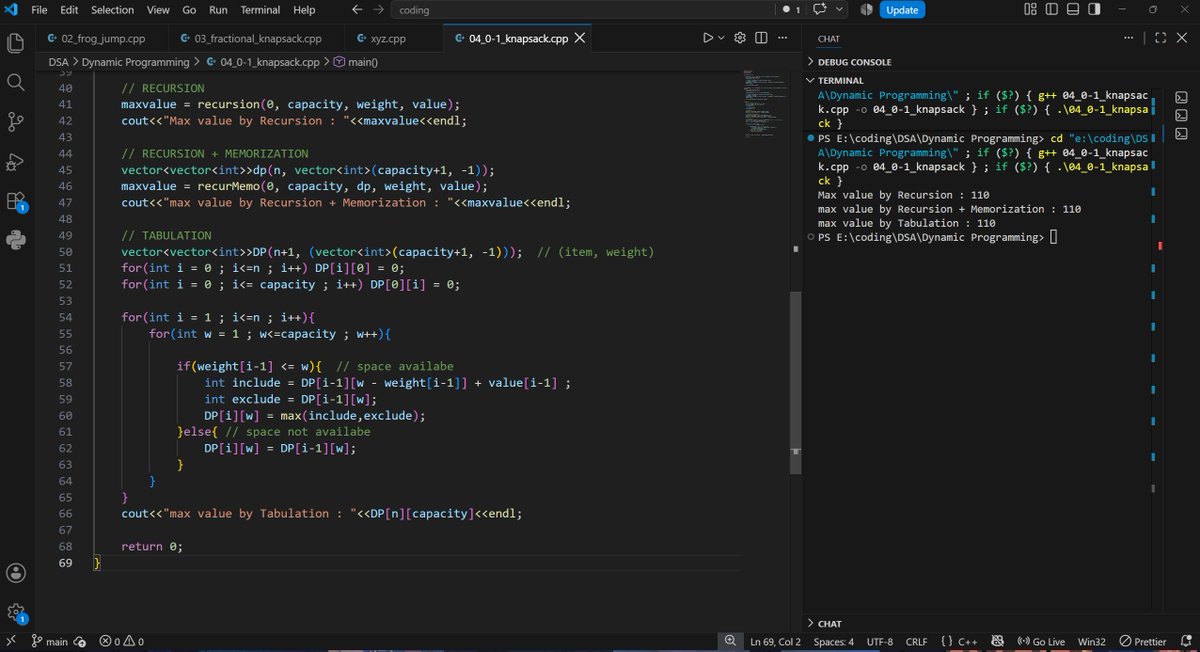
Task: Open the Python extension view
Action: [15, 239]
